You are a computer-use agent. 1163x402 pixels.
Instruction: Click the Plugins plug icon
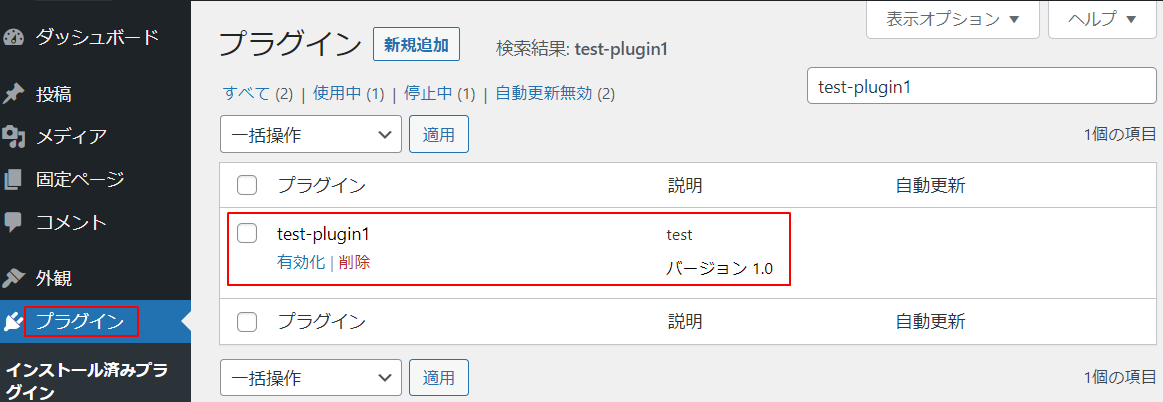(13, 321)
